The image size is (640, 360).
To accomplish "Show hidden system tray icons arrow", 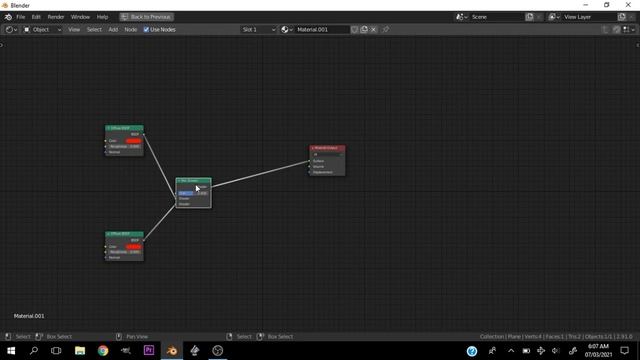I will point(511,351).
